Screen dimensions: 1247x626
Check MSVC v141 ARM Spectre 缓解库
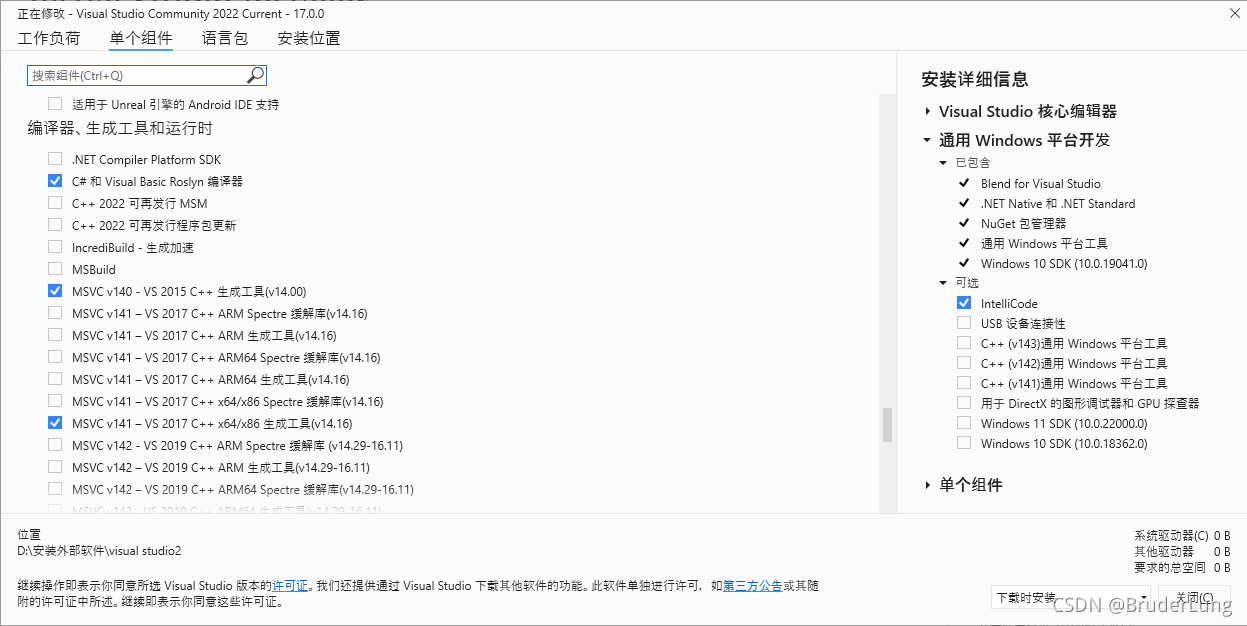(55, 314)
